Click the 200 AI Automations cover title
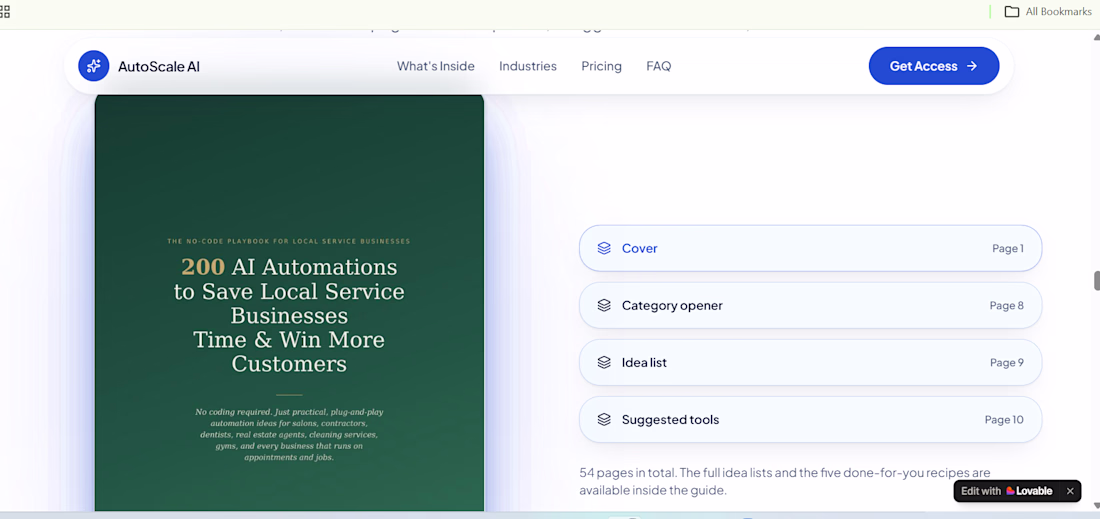The height and width of the screenshot is (519, 1100). (289, 316)
